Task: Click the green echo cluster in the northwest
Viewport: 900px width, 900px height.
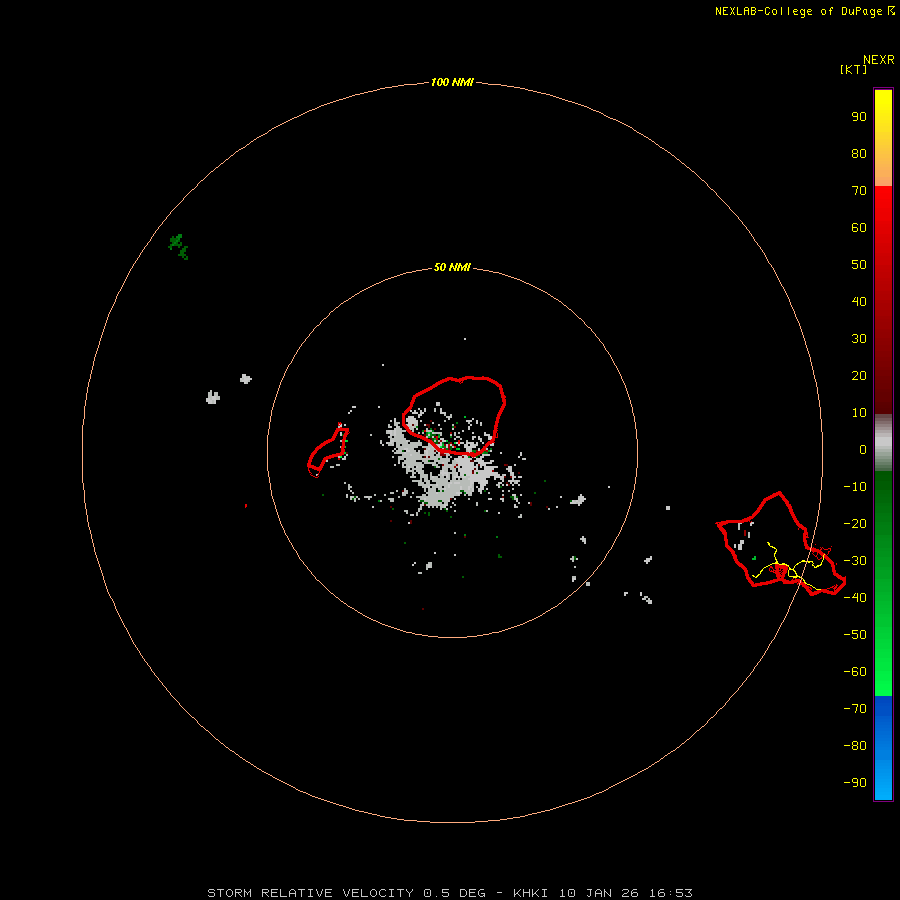Action: point(178,247)
